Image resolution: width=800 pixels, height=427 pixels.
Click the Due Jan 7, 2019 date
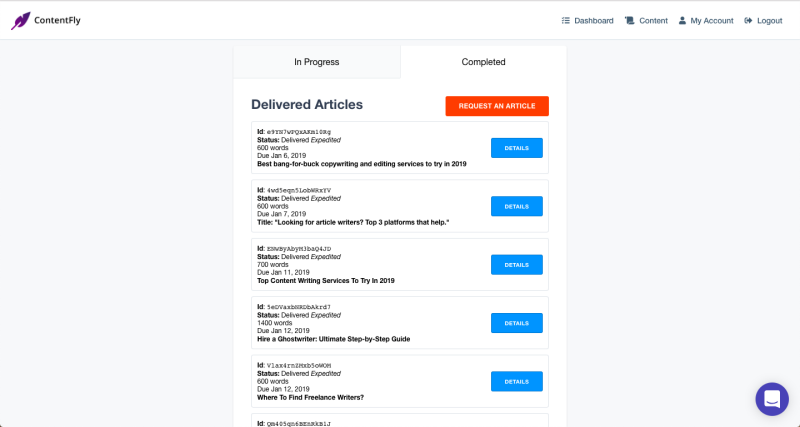tap(282, 214)
